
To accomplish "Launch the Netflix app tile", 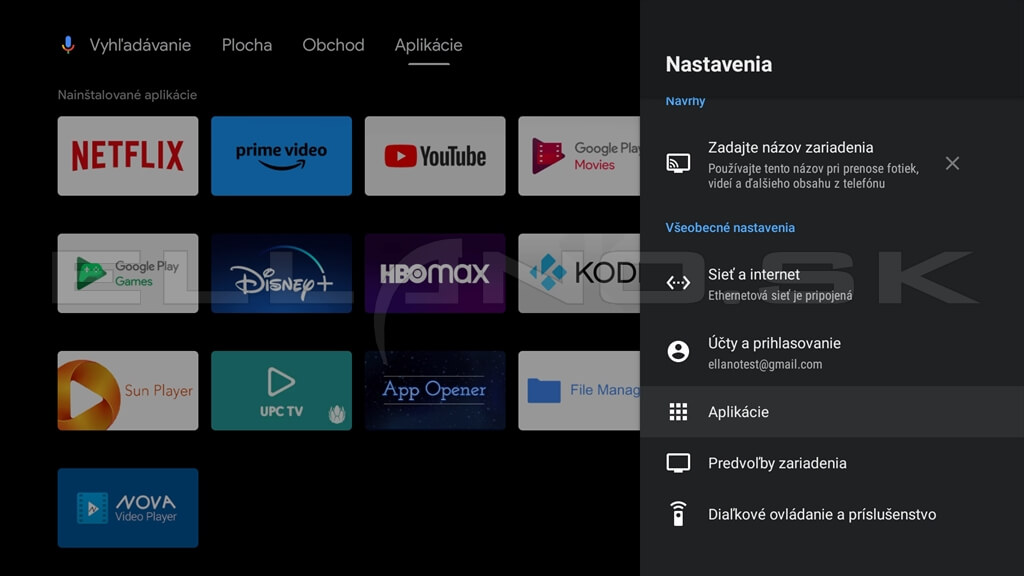I will (128, 156).
